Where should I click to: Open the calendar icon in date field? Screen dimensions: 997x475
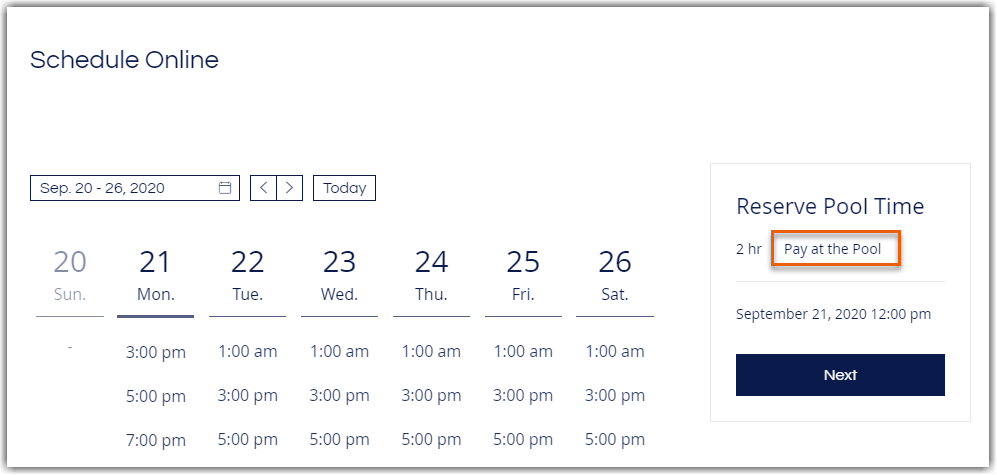224,188
